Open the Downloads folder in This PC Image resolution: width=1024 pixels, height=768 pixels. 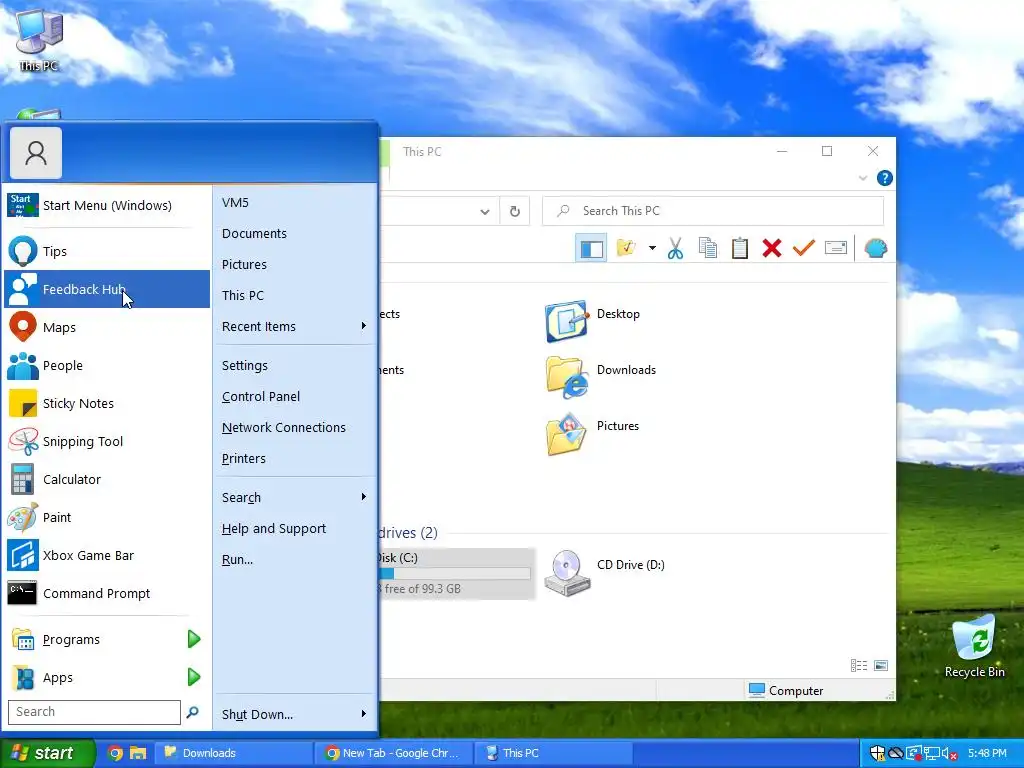click(x=601, y=377)
